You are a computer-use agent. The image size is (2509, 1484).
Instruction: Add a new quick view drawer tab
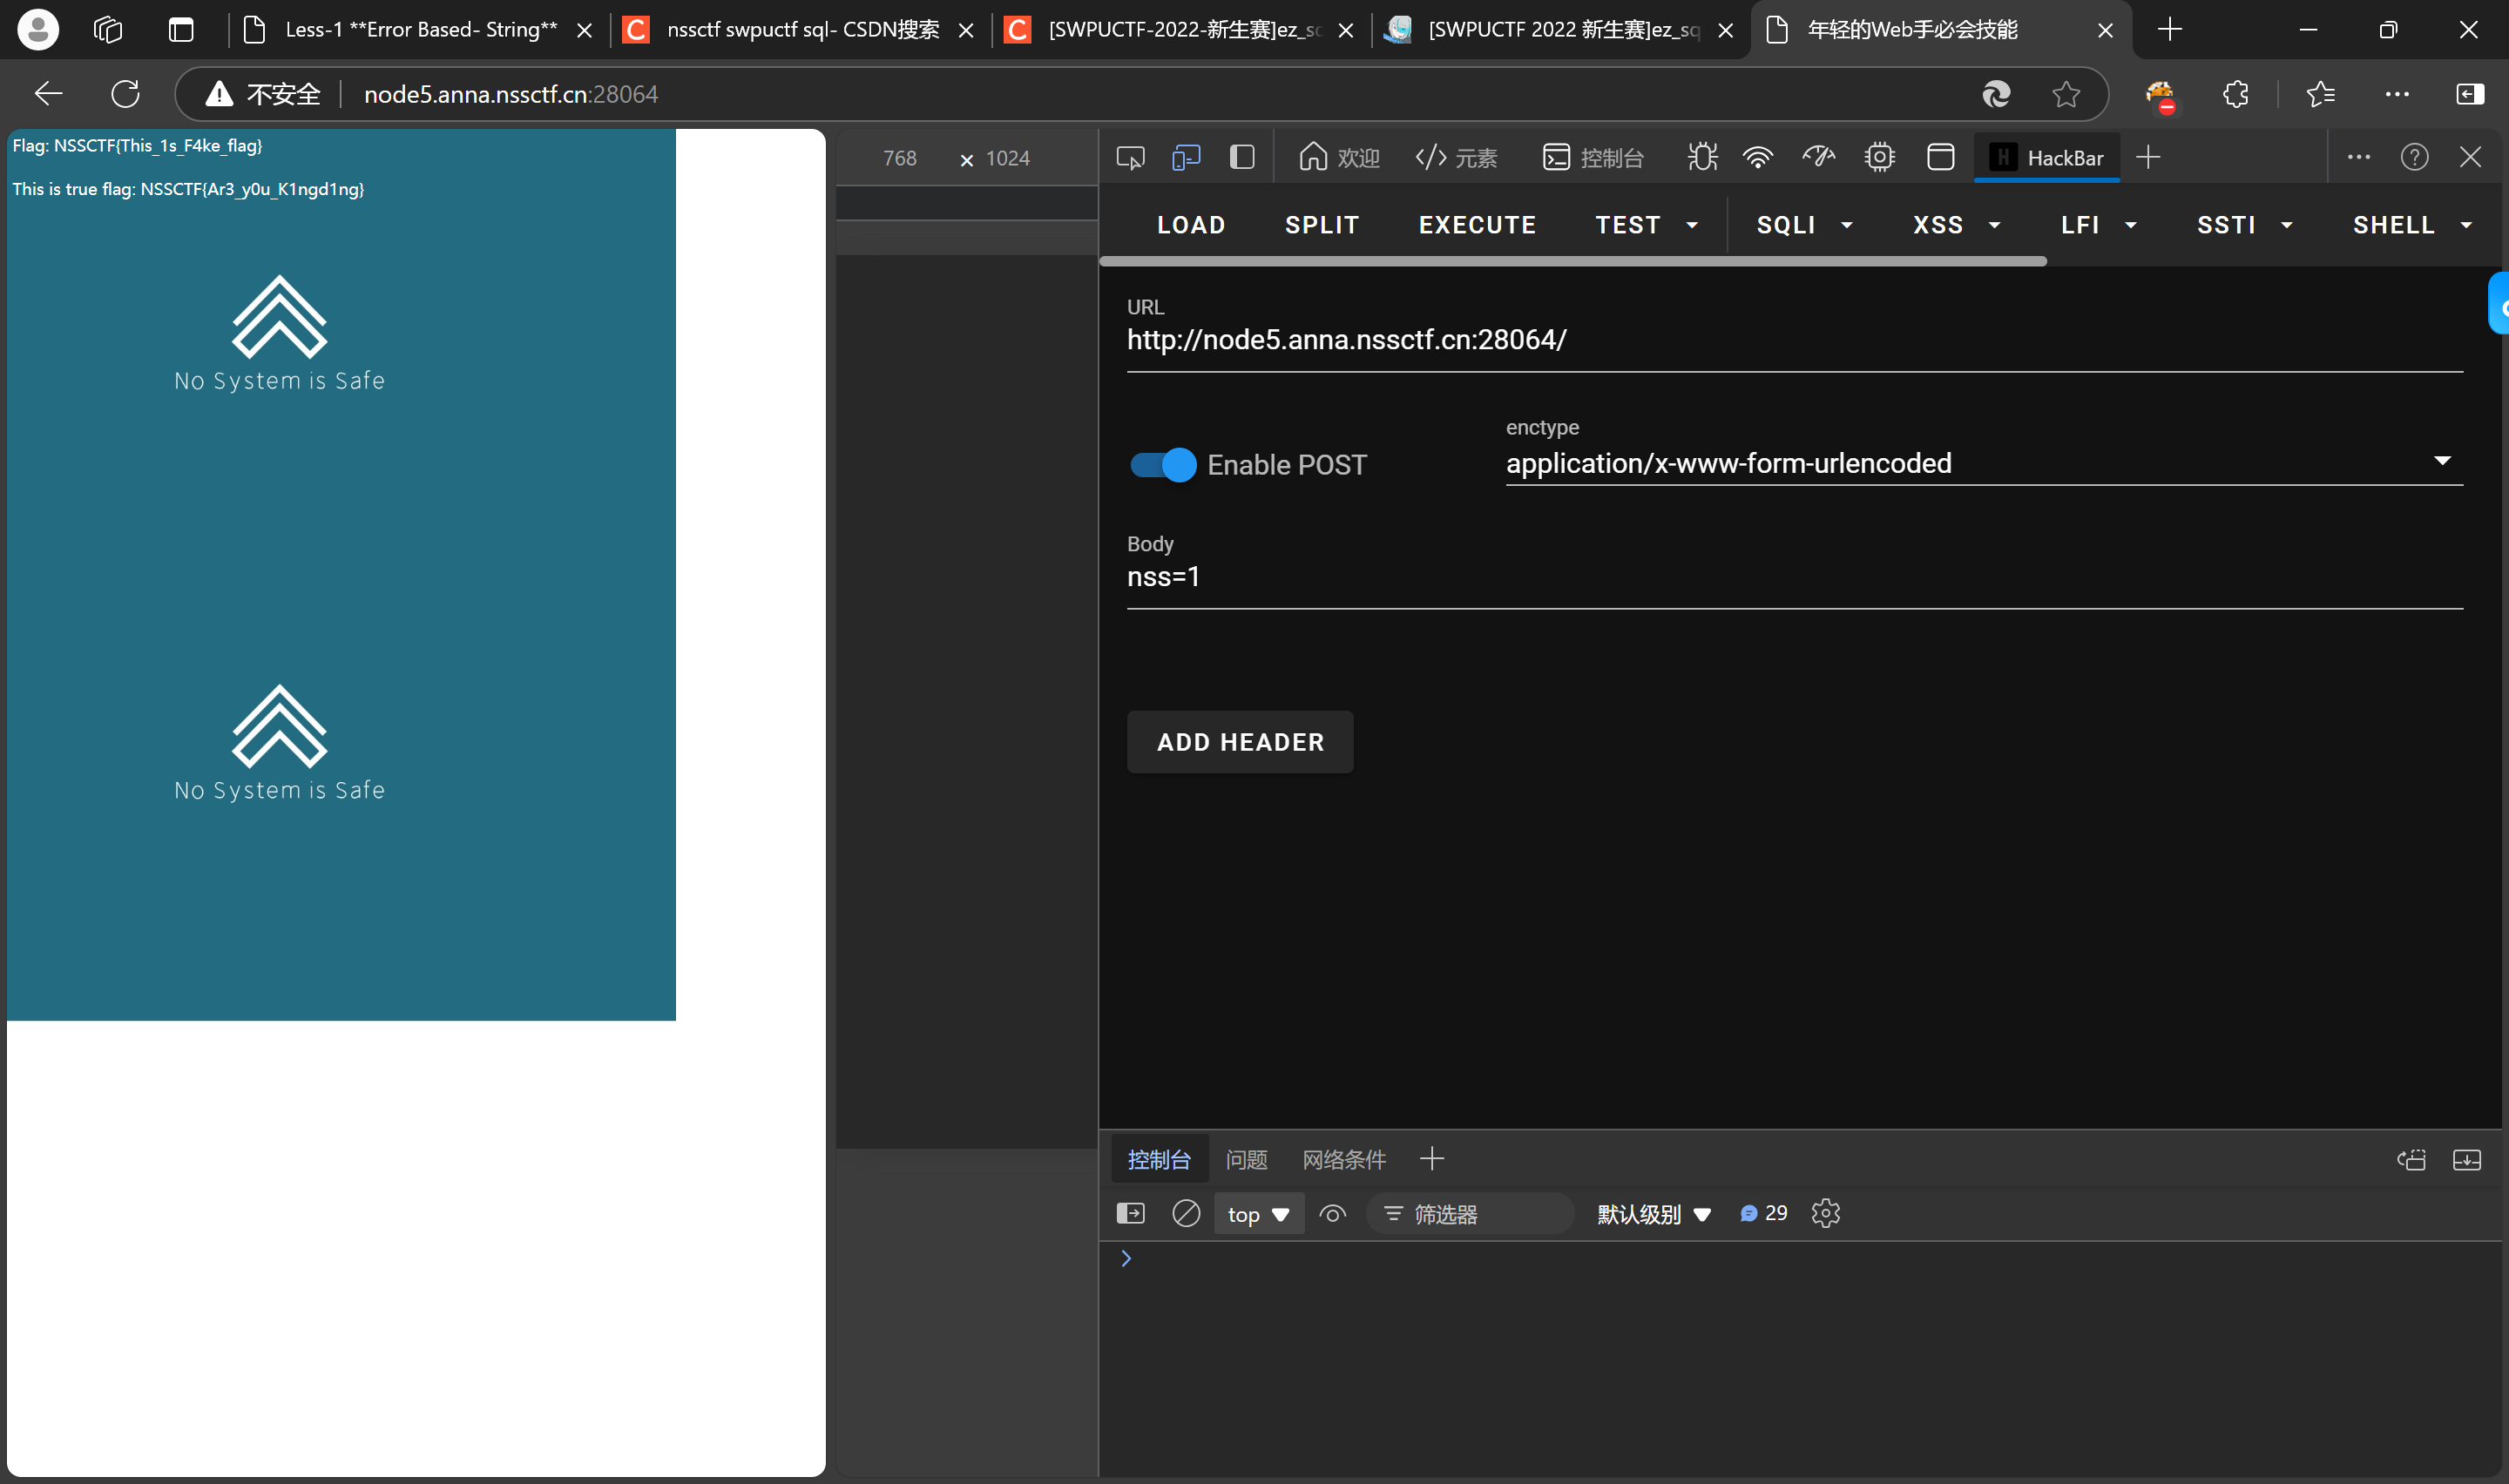click(1431, 1160)
